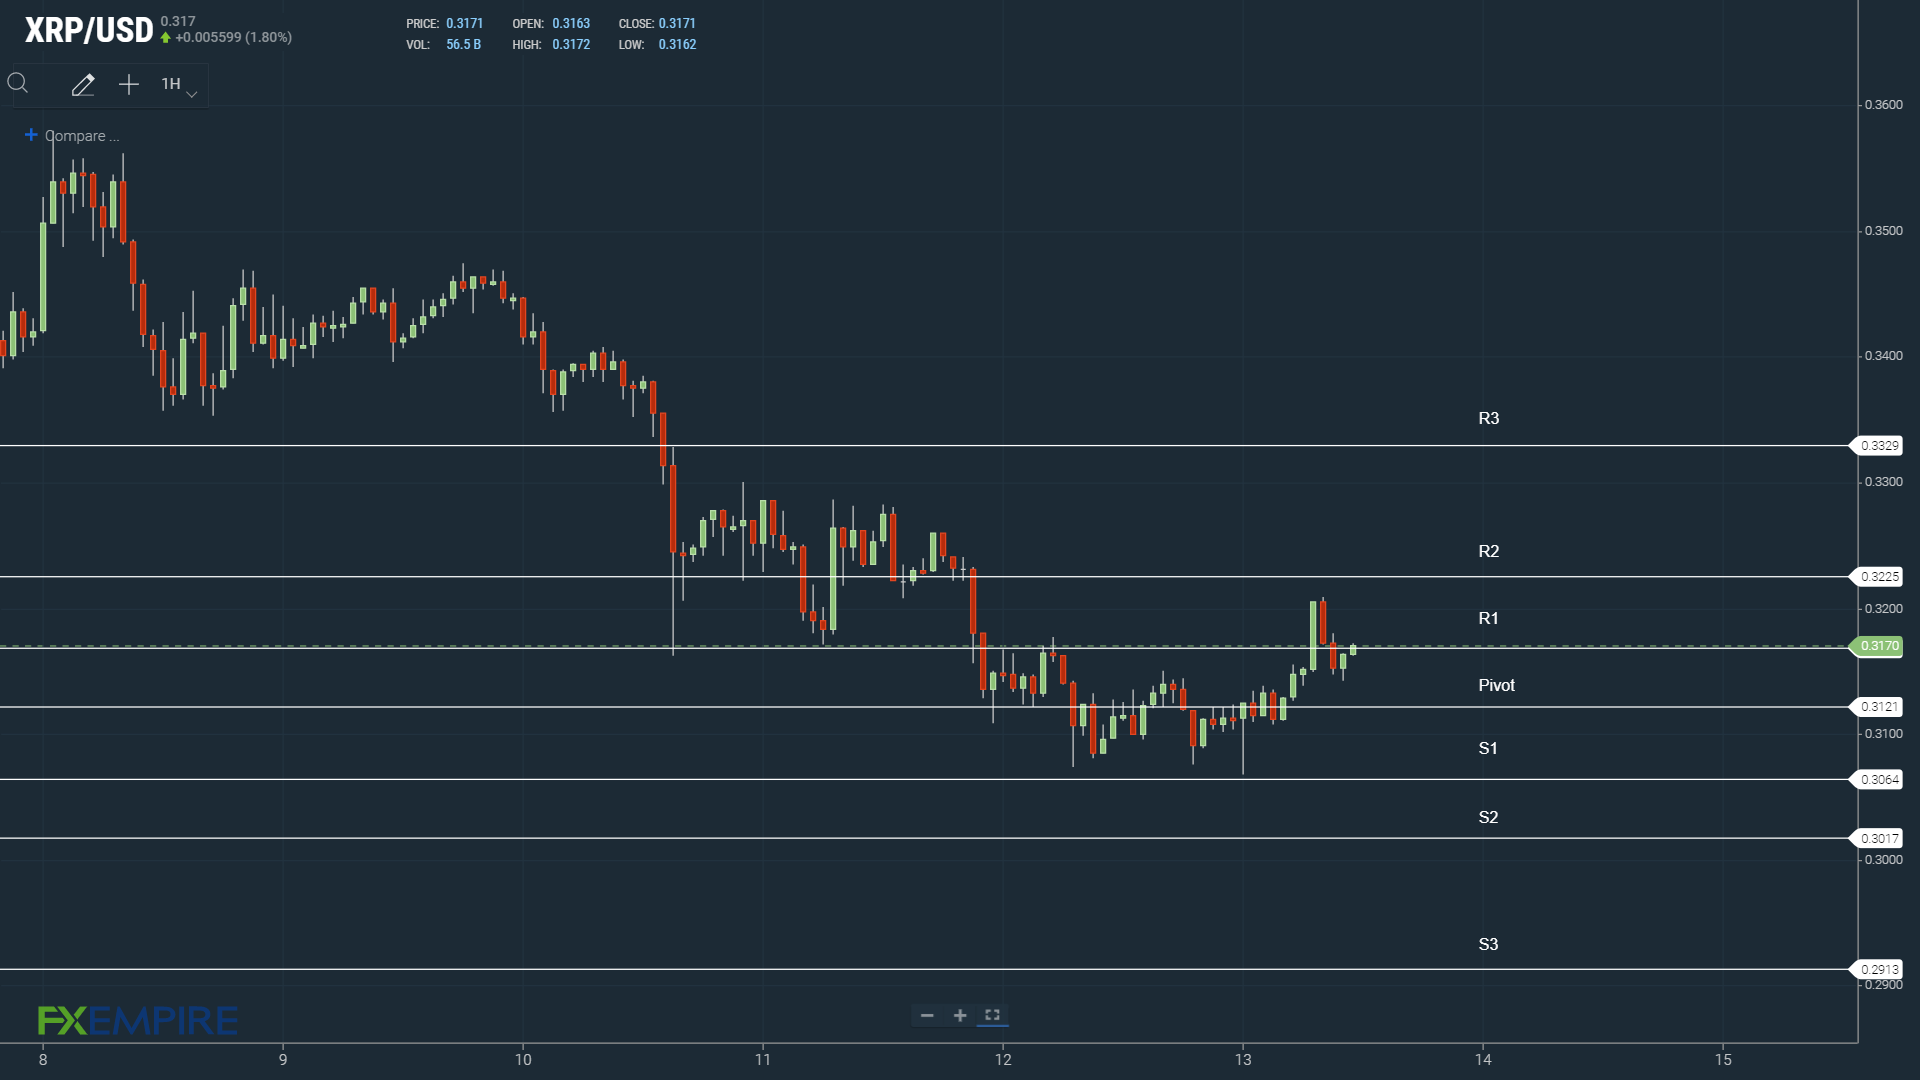The height and width of the screenshot is (1080, 1920).
Task: Select the pencil drawing tool
Action: click(x=83, y=85)
